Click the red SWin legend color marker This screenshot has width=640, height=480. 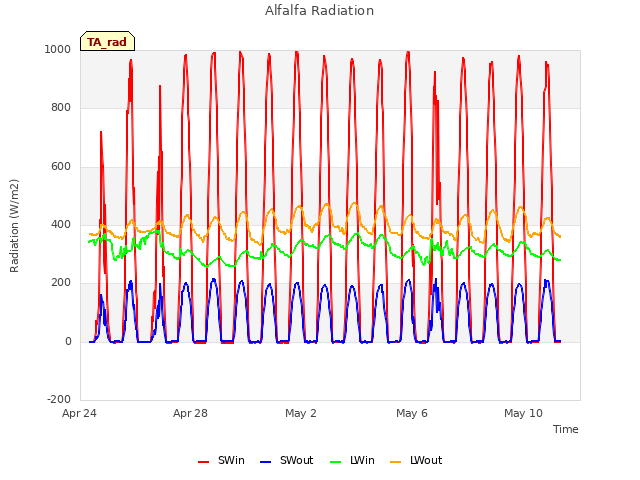tap(203, 462)
